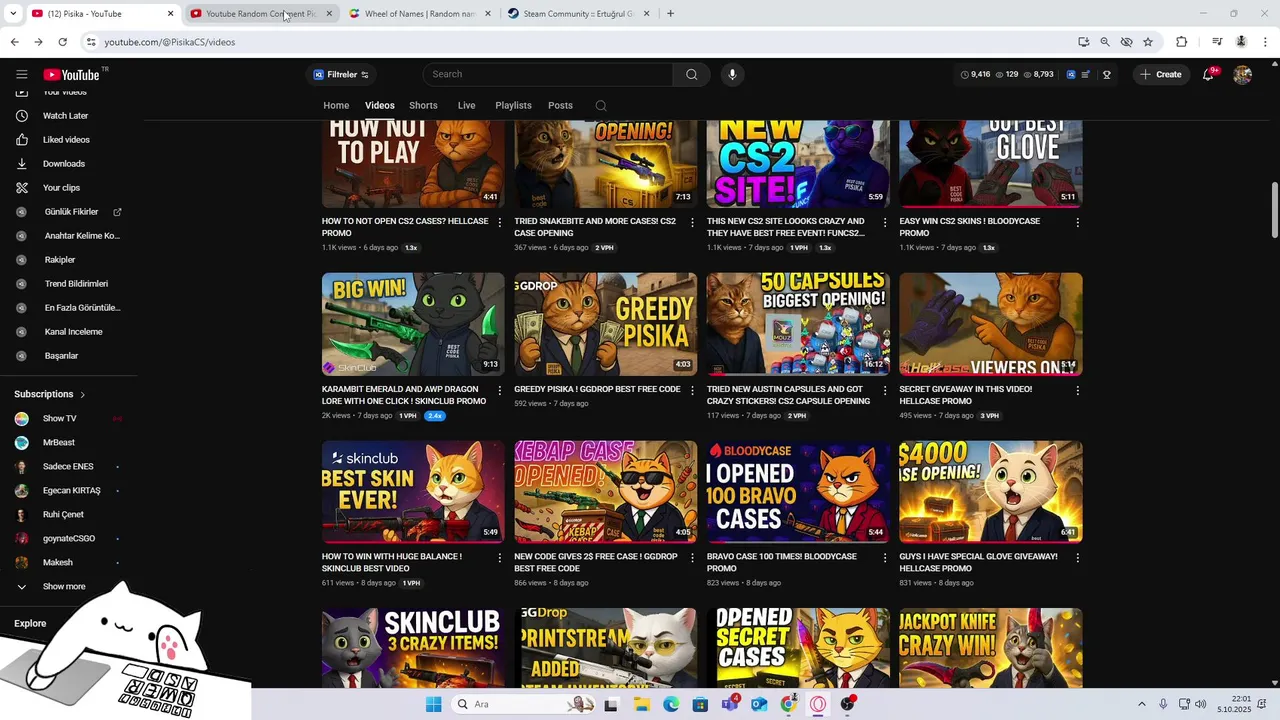Click the search magnifier button

(691, 74)
